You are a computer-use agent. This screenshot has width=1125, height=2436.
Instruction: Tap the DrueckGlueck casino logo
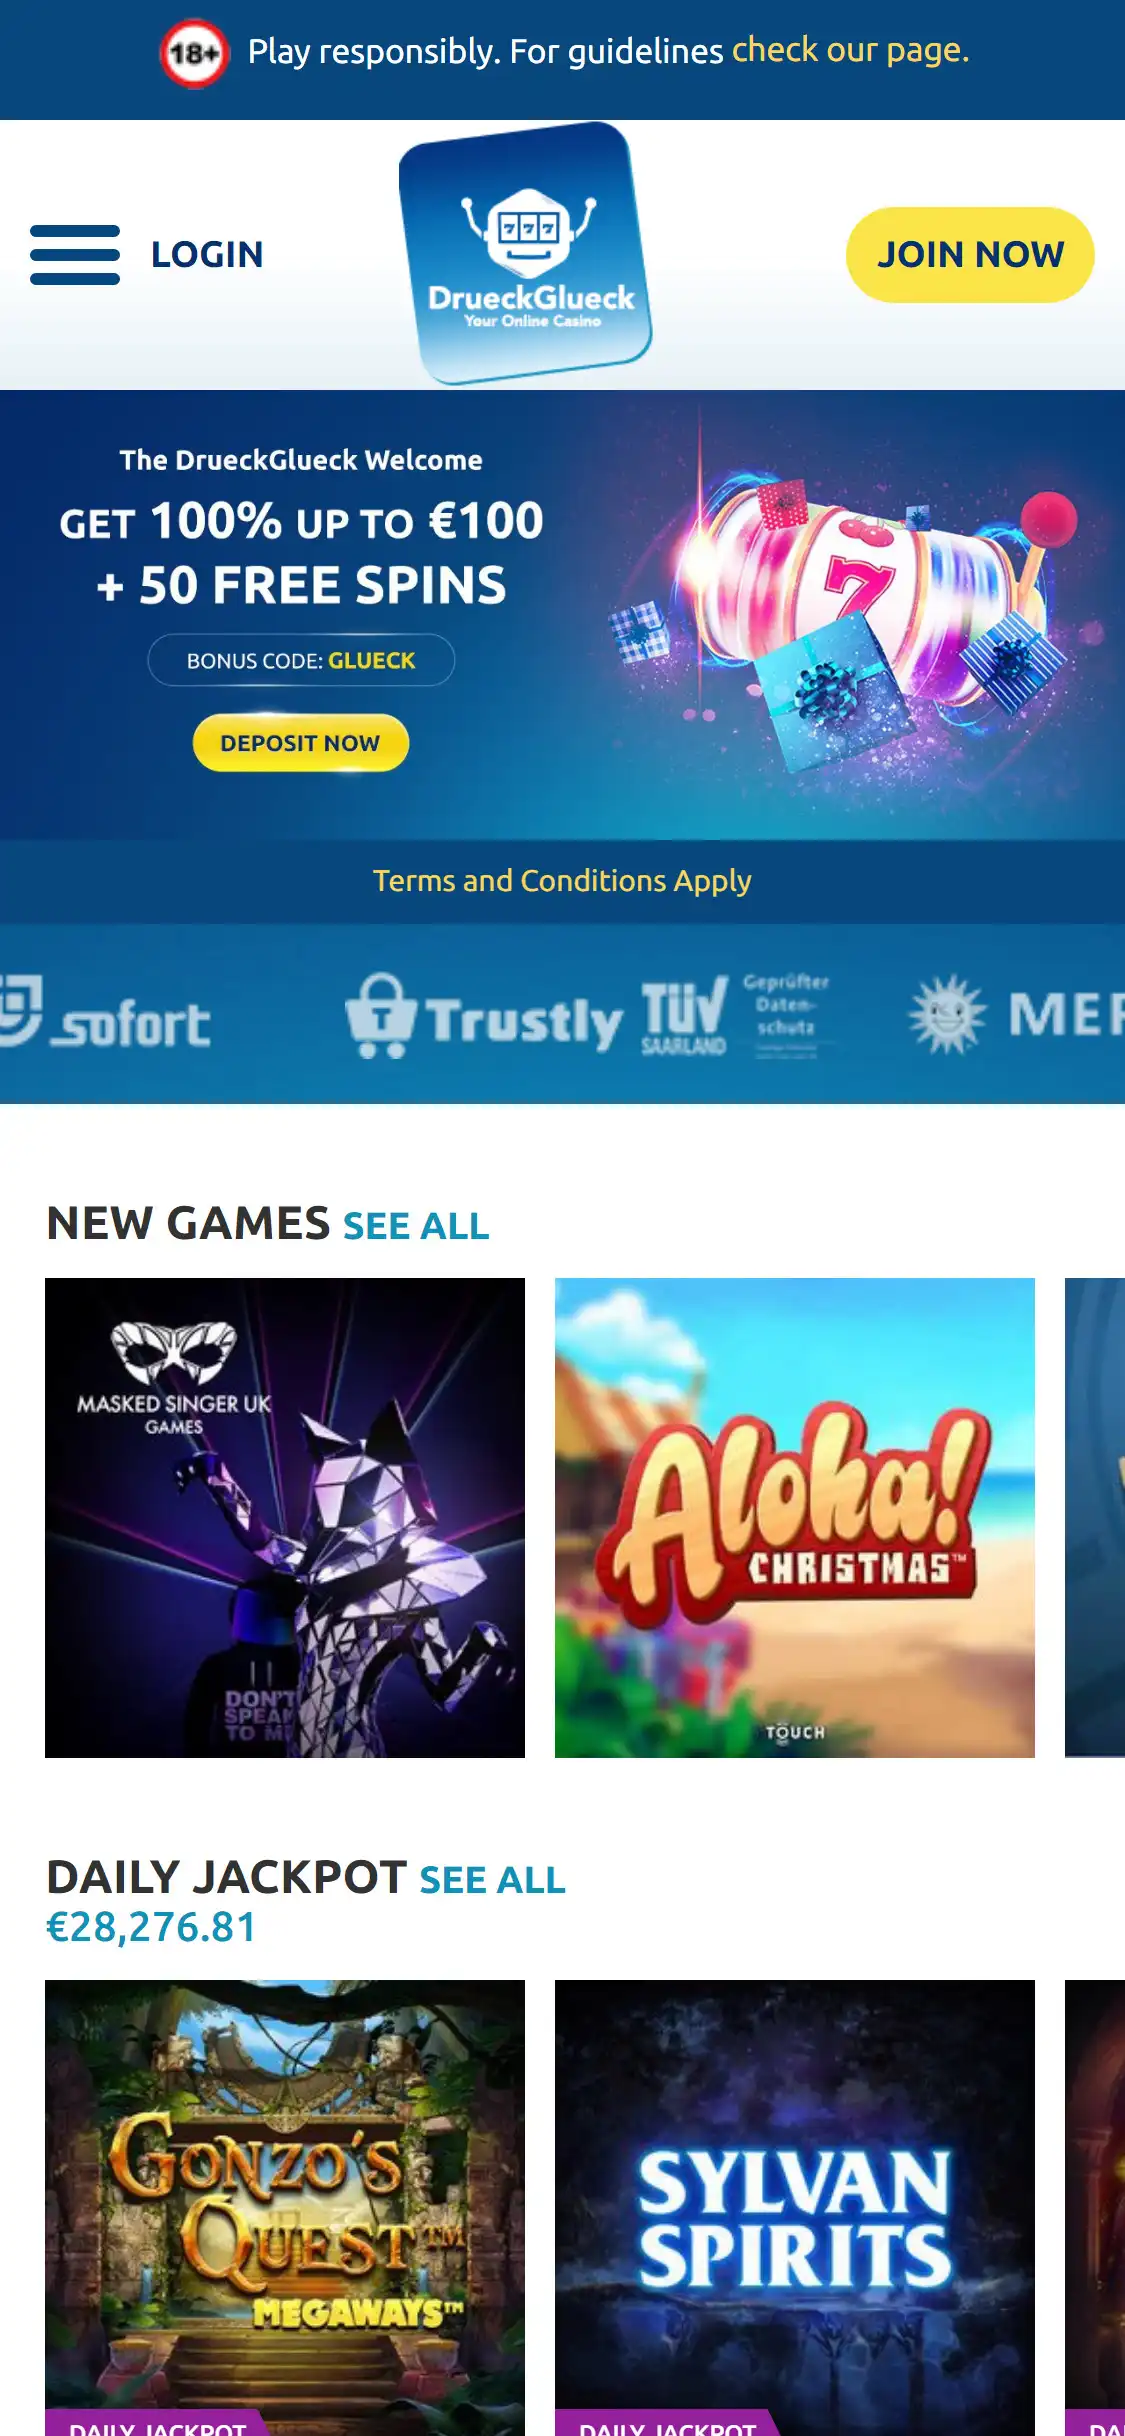point(525,254)
